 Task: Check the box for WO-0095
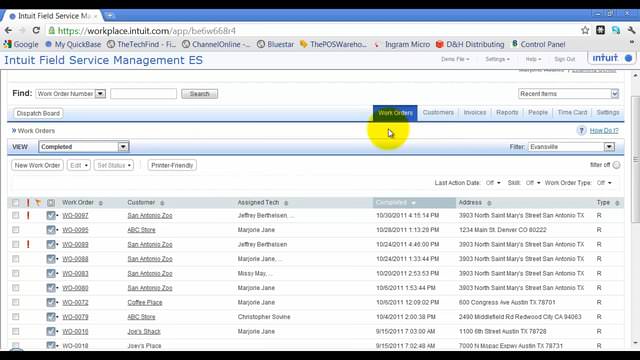click(x=16, y=230)
